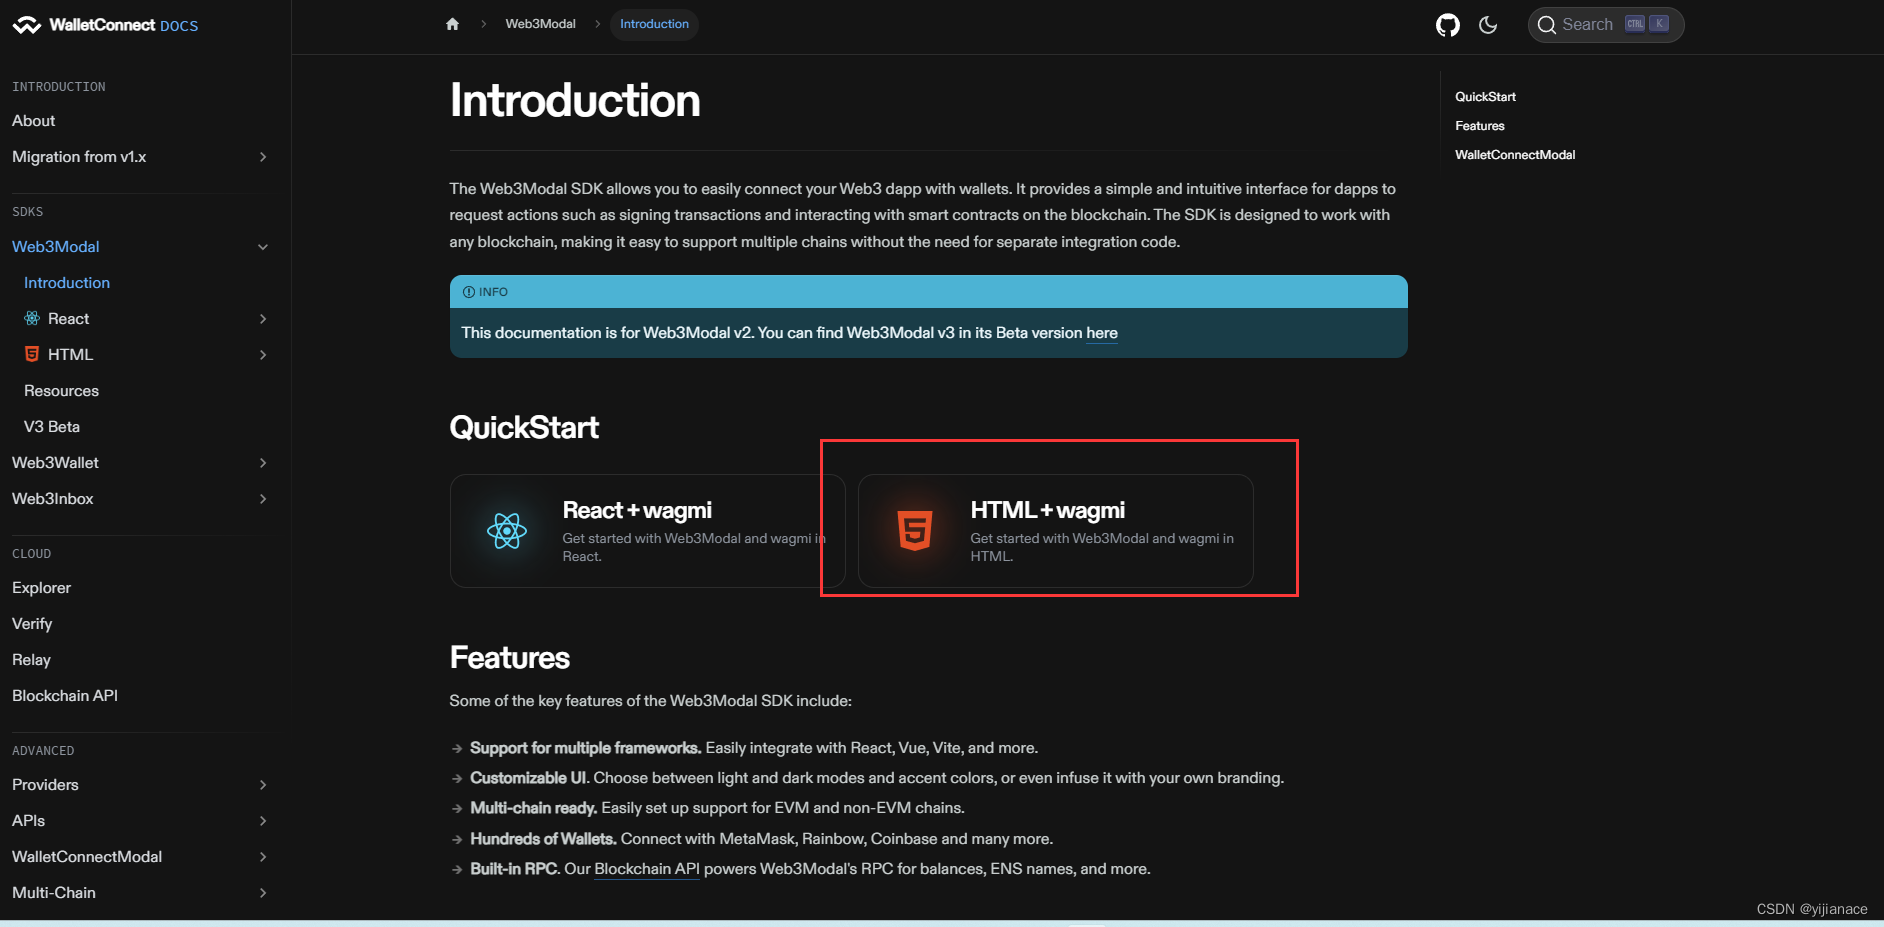Click the Introduction breadcrumb pill
This screenshot has width=1884, height=927.
click(654, 24)
